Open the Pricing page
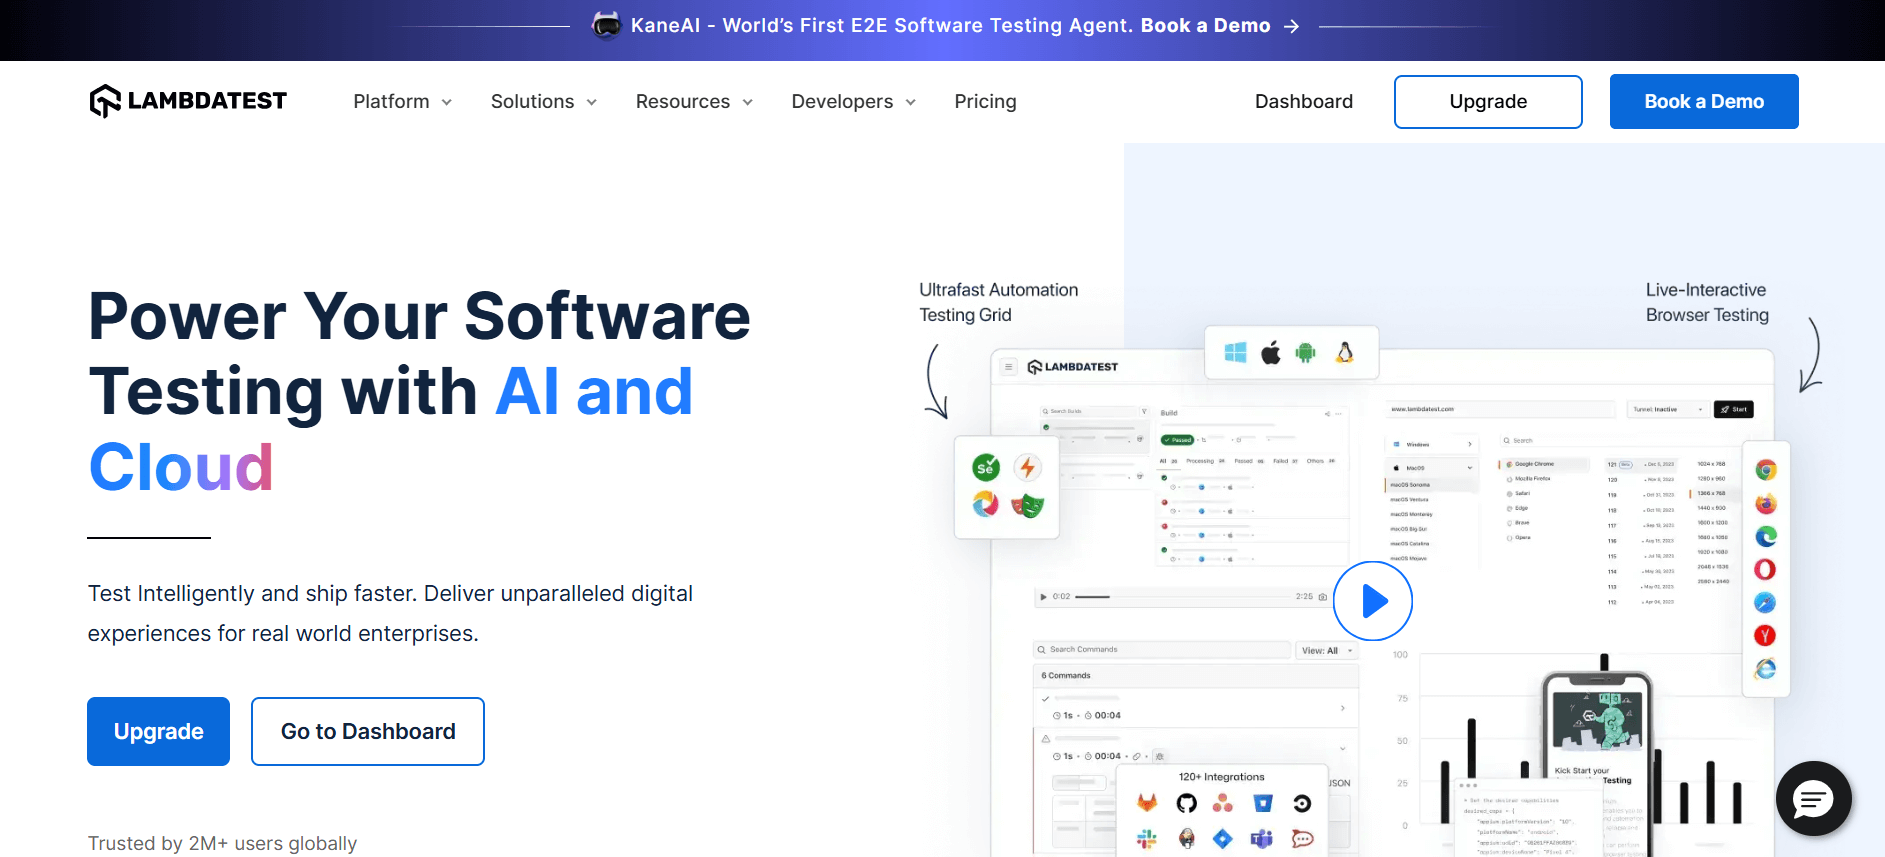This screenshot has width=1885, height=857. click(985, 101)
